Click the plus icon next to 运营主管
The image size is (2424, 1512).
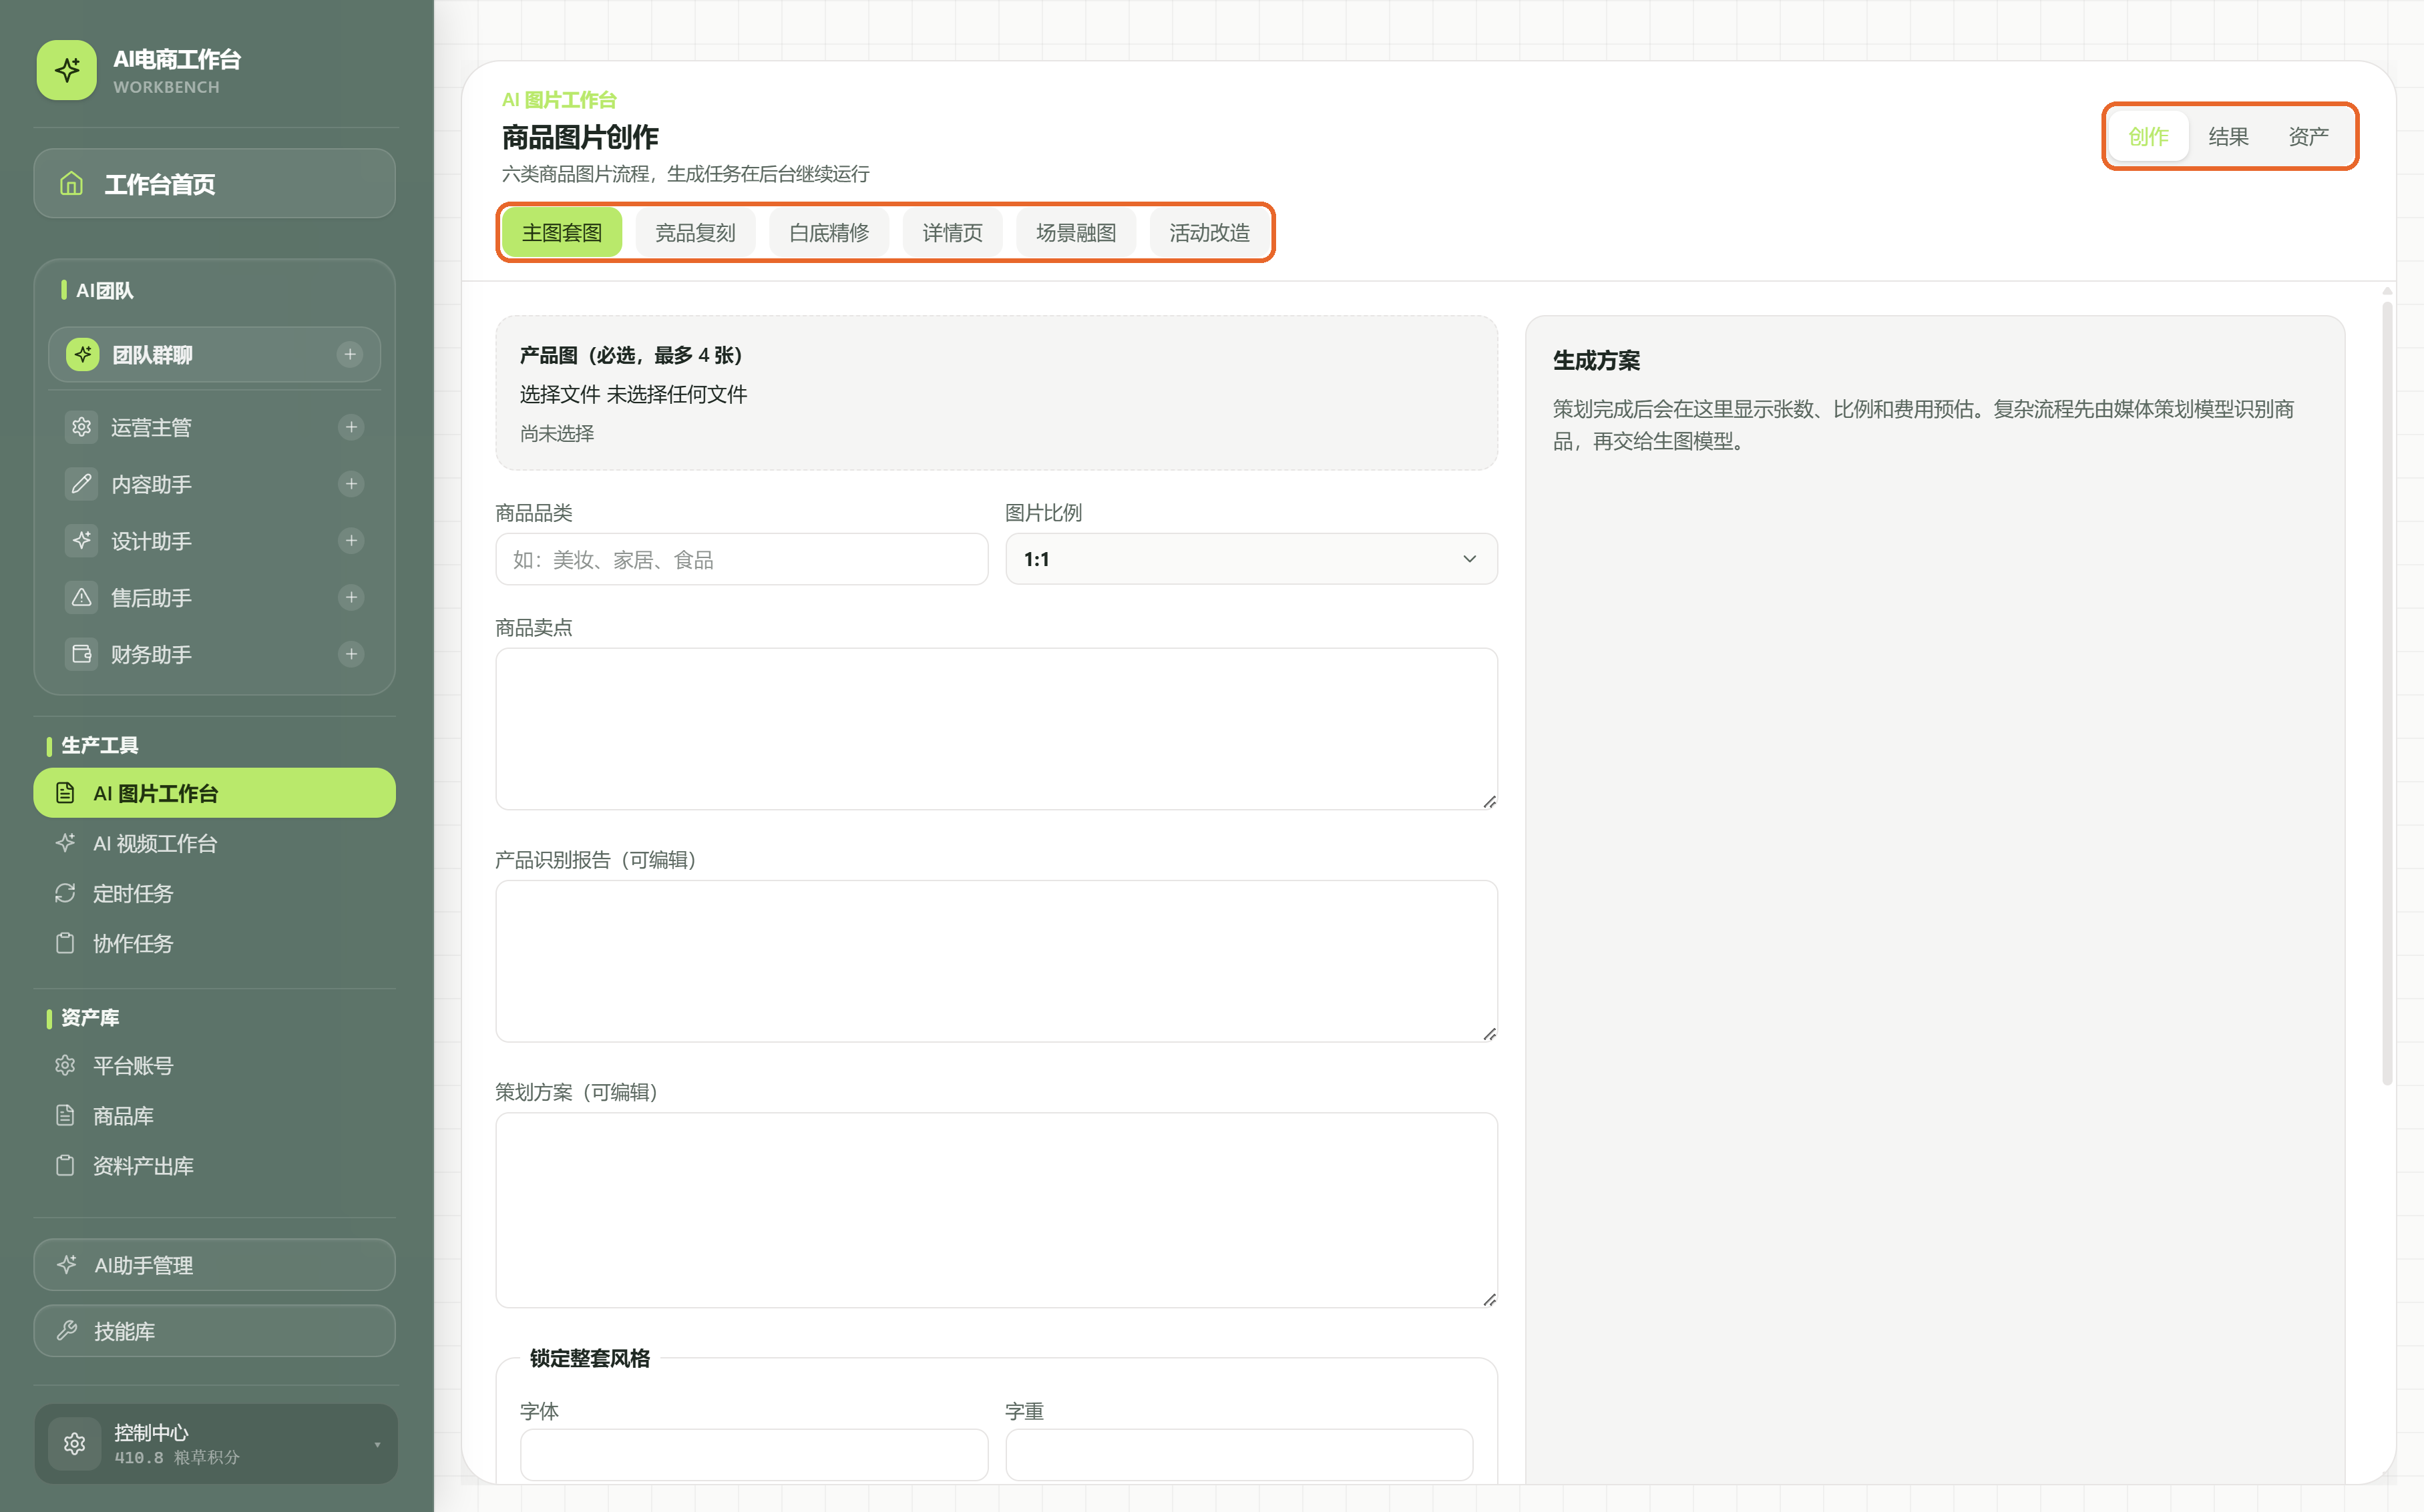tap(351, 427)
